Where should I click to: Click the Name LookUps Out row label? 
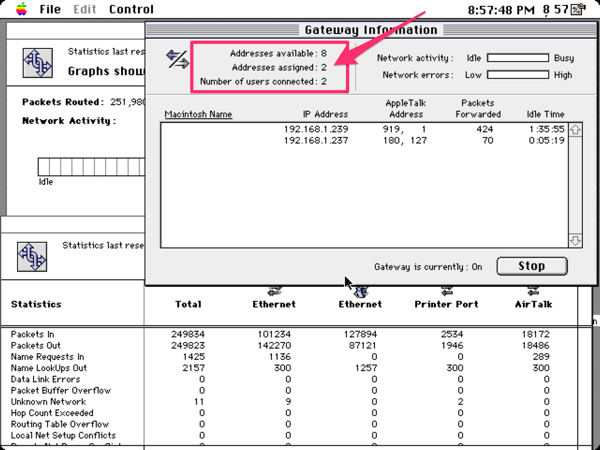[x=49, y=368]
